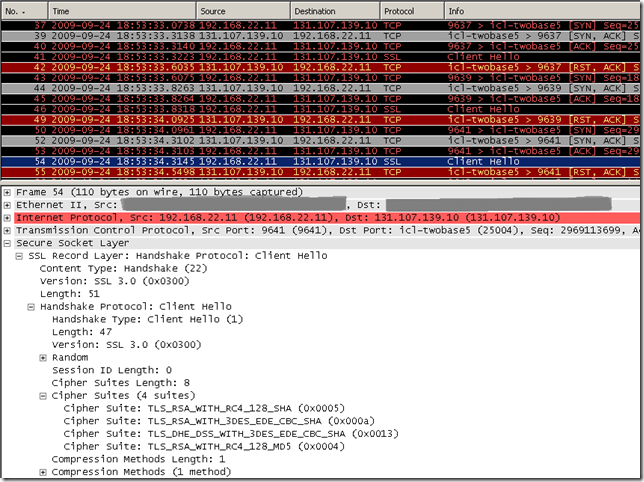Viewport: 644px width, 482px height.
Task: Collapse the Secure Socket Layer node
Action: [7, 243]
